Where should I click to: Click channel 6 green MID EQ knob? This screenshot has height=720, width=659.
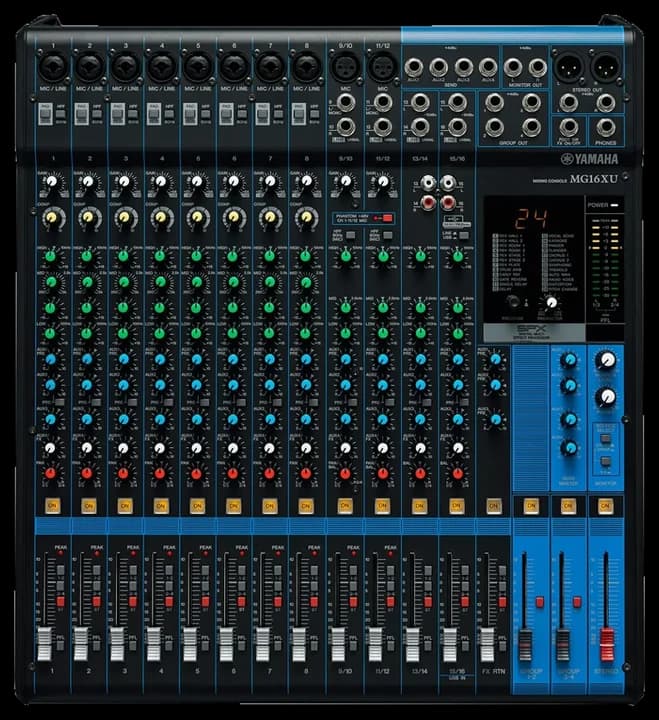(x=233, y=281)
